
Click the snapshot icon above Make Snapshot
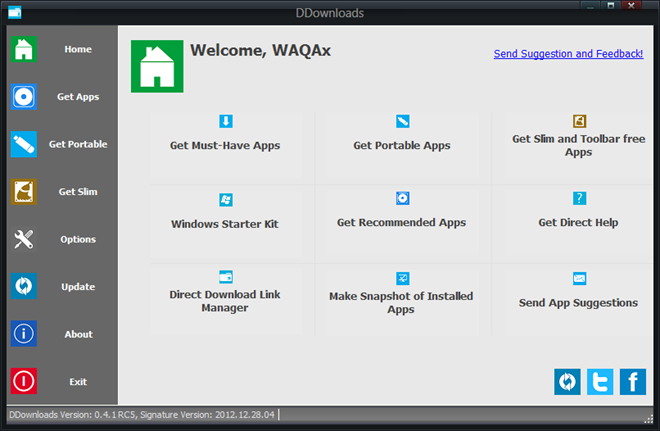pos(403,279)
